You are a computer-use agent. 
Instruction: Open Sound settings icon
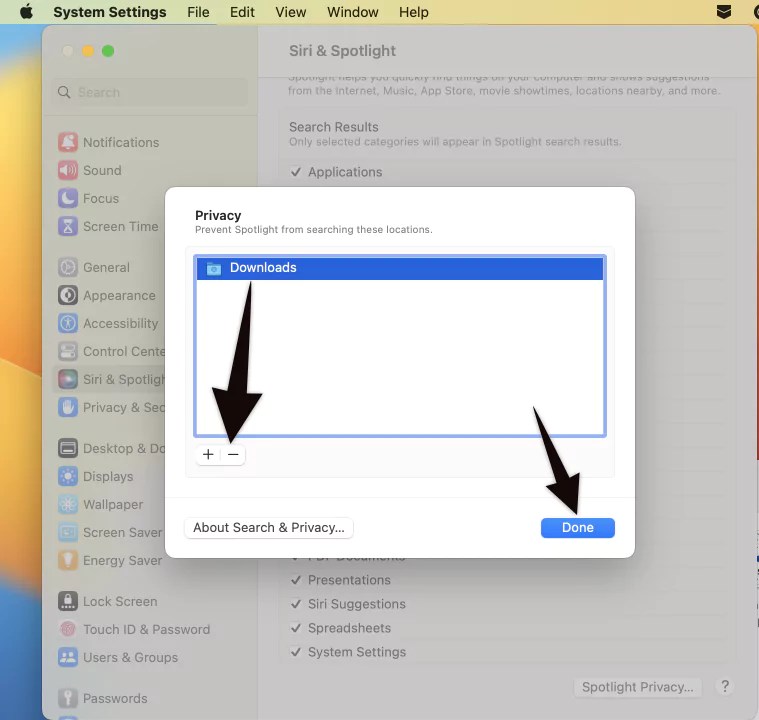[x=68, y=170]
